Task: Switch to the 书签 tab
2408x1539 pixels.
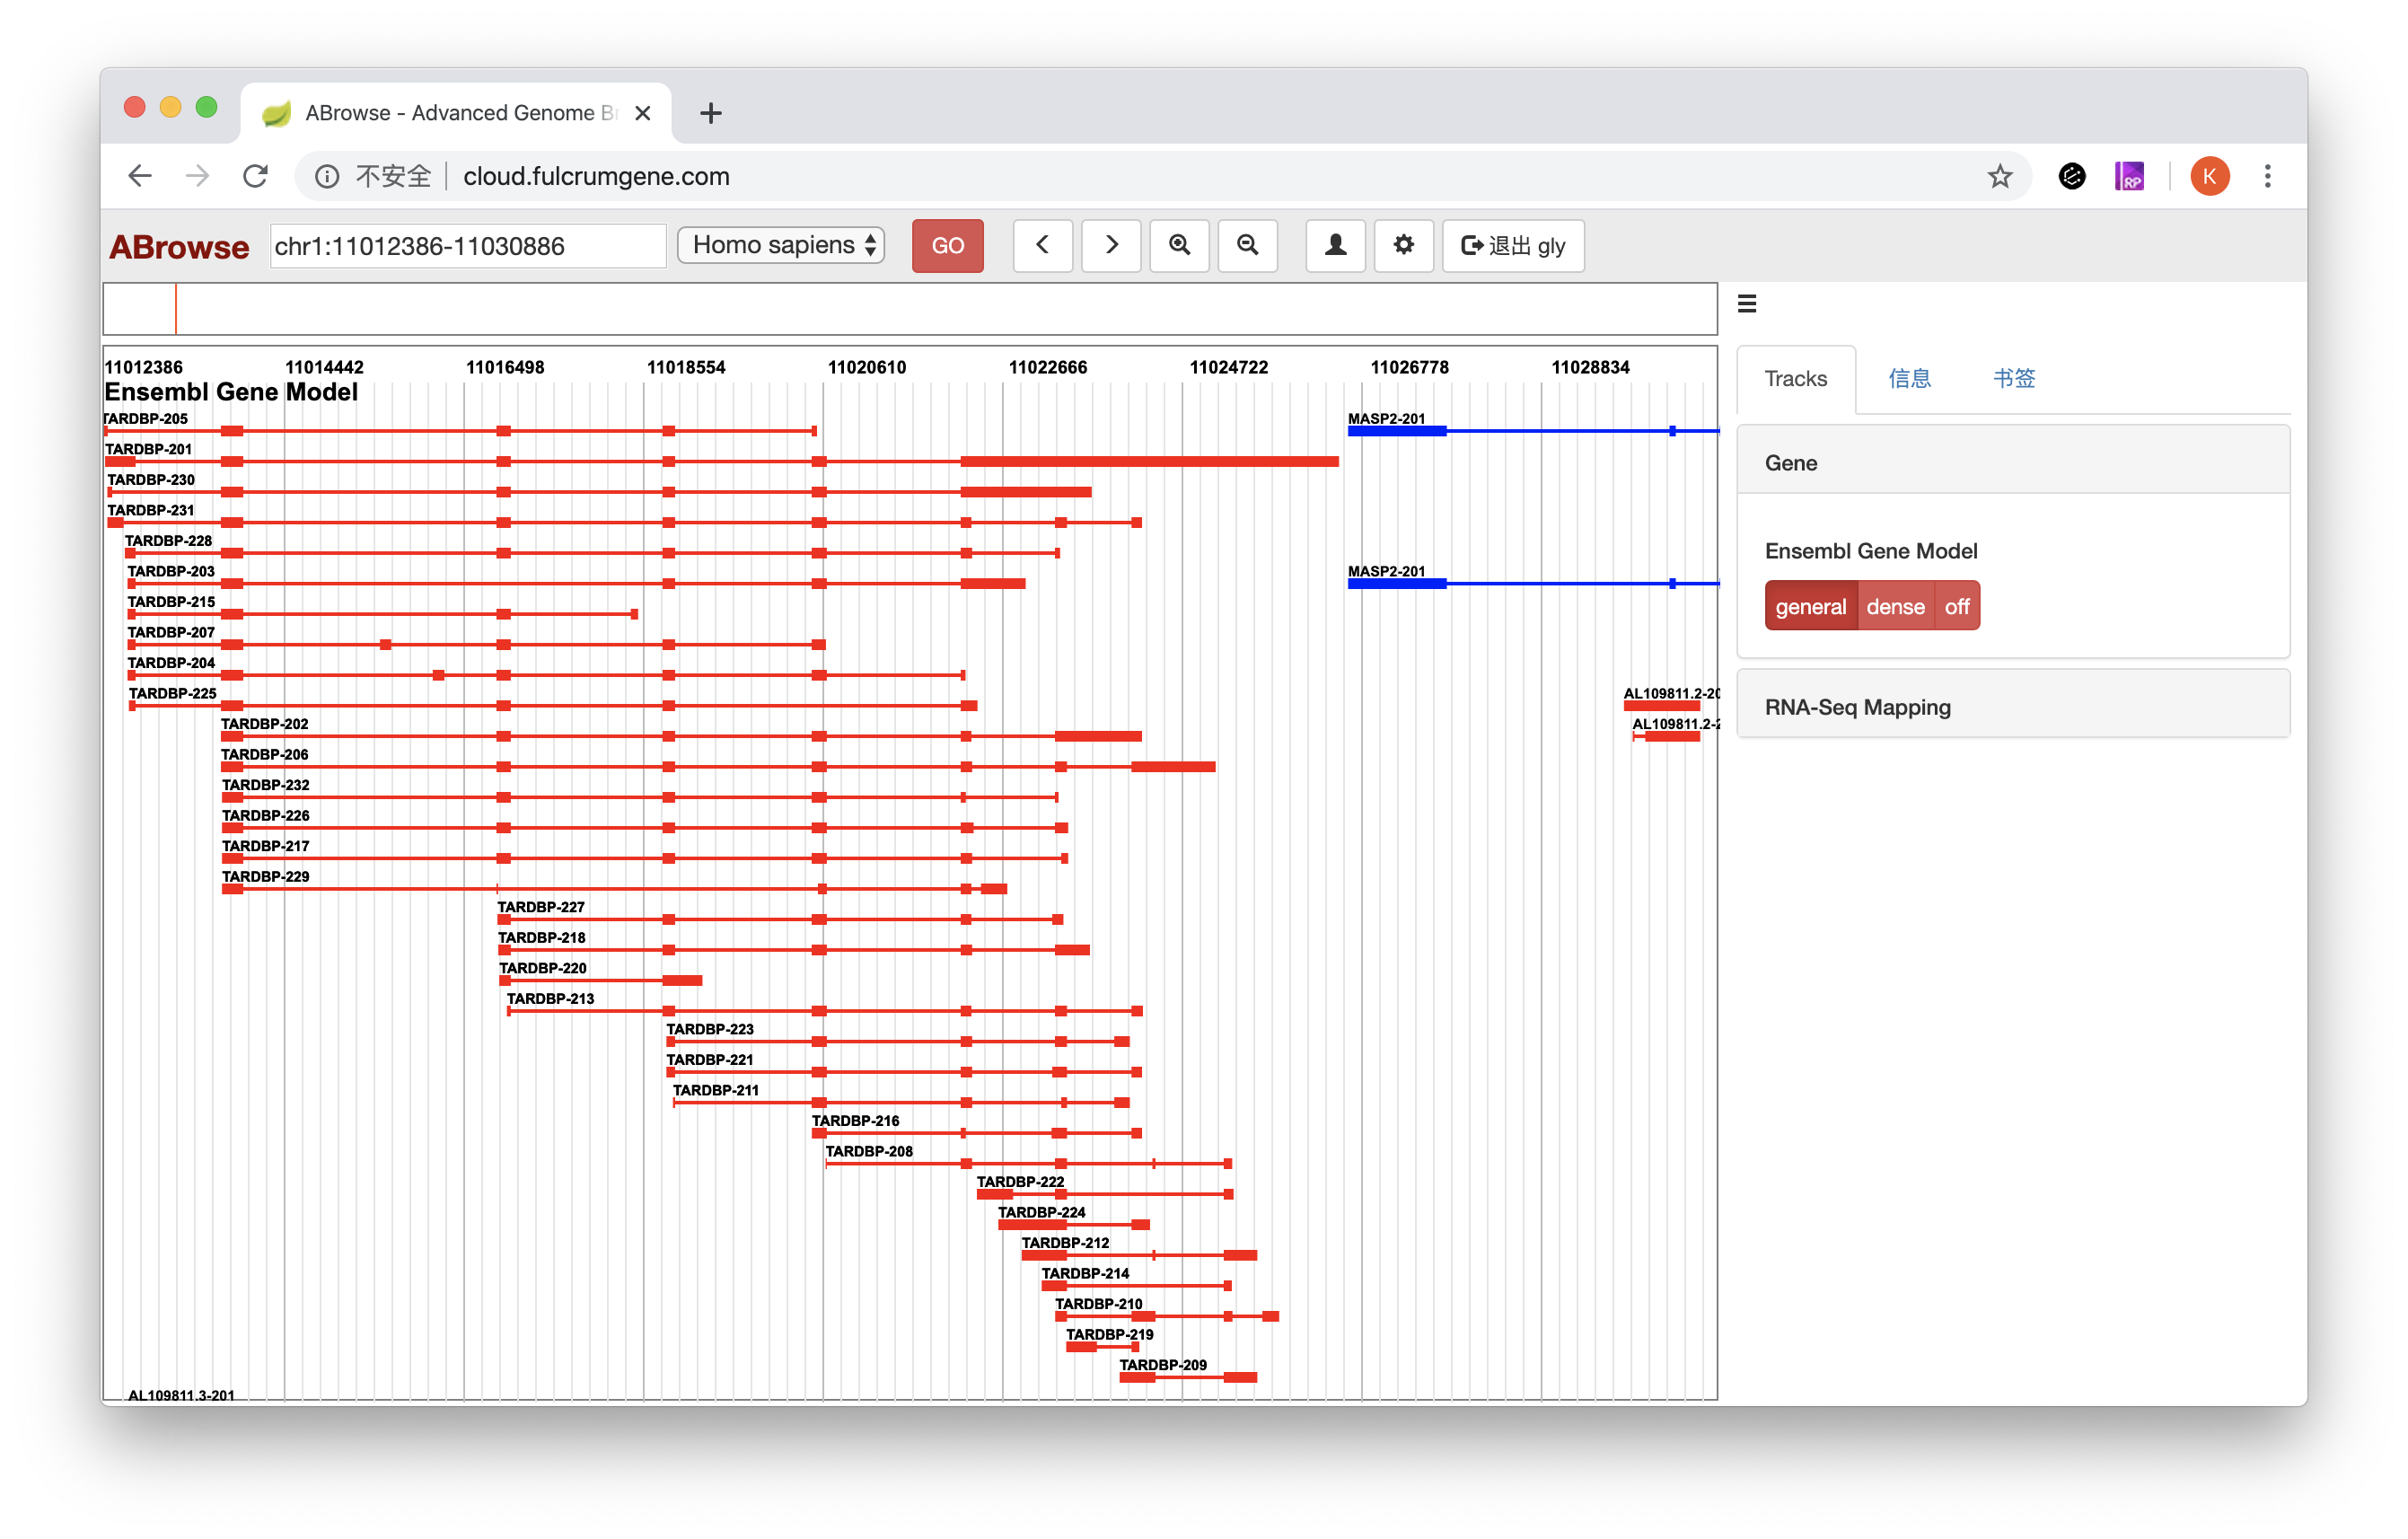Action: 2013,379
